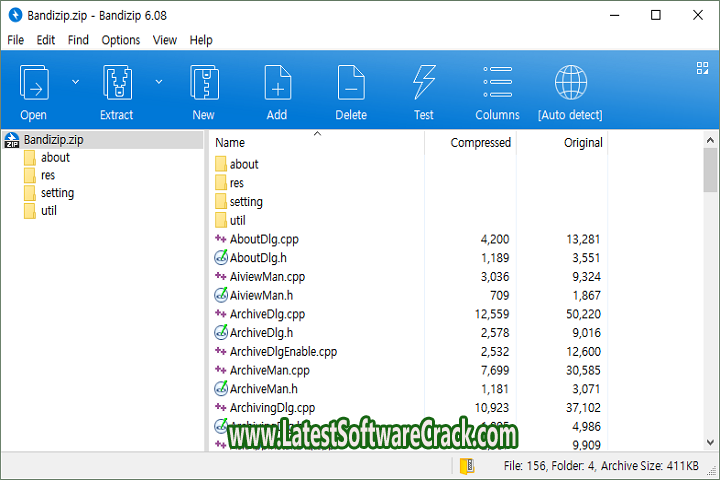This screenshot has width=720, height=480.
Task: Toggle the view grid icon at top right
Action: (x=702, y=68)
